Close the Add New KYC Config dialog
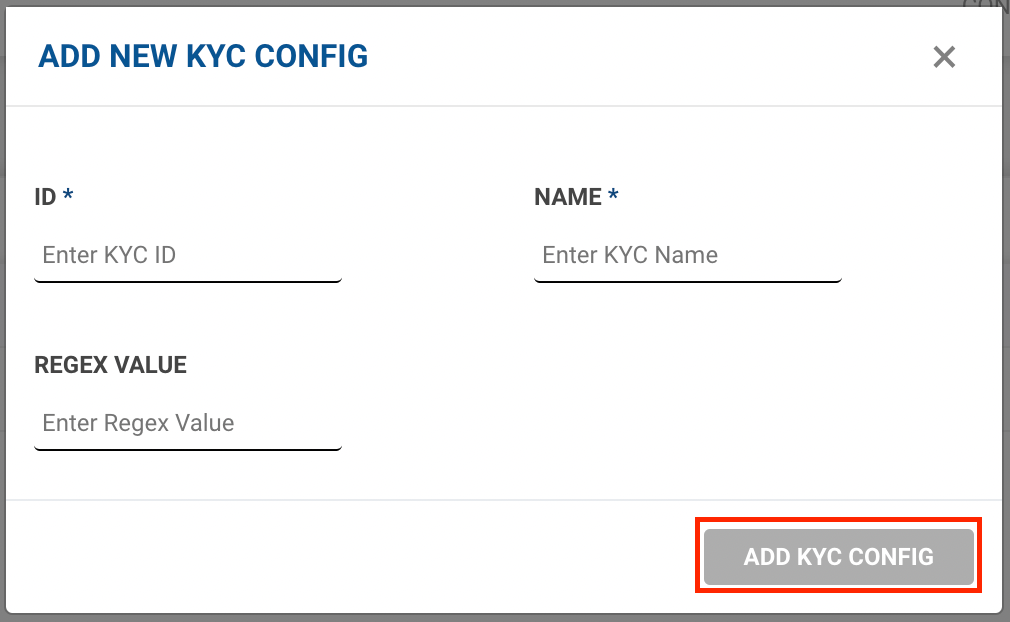Screen dimensions: 1010x622 tap(944, 57)
